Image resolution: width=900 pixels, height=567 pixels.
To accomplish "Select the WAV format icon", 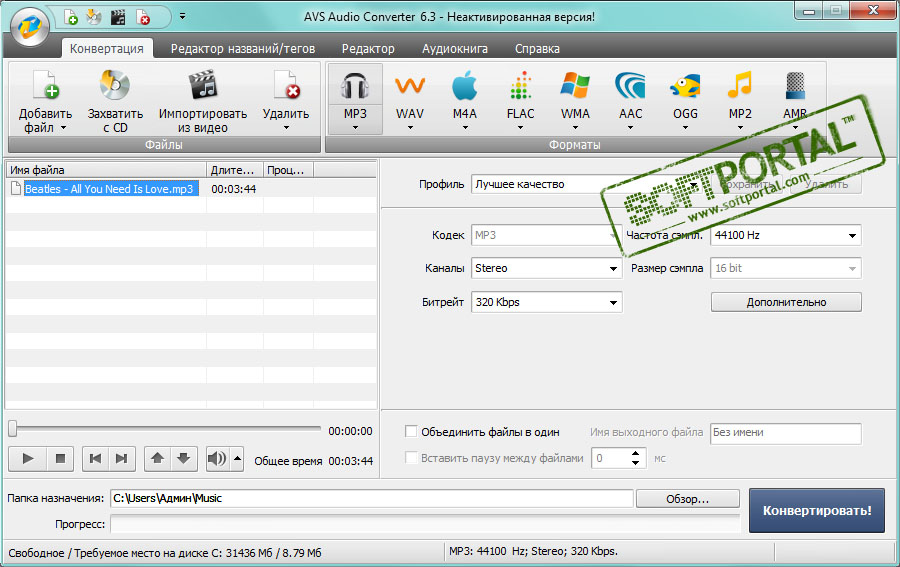I will (410, 87).
